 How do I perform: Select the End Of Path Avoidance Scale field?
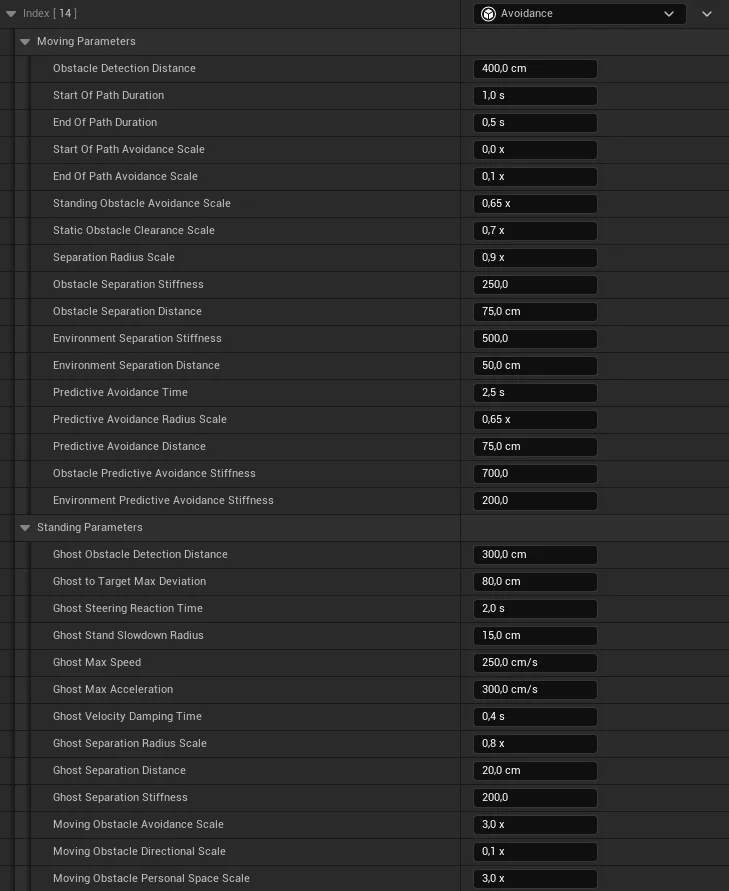tap(534, 177)
